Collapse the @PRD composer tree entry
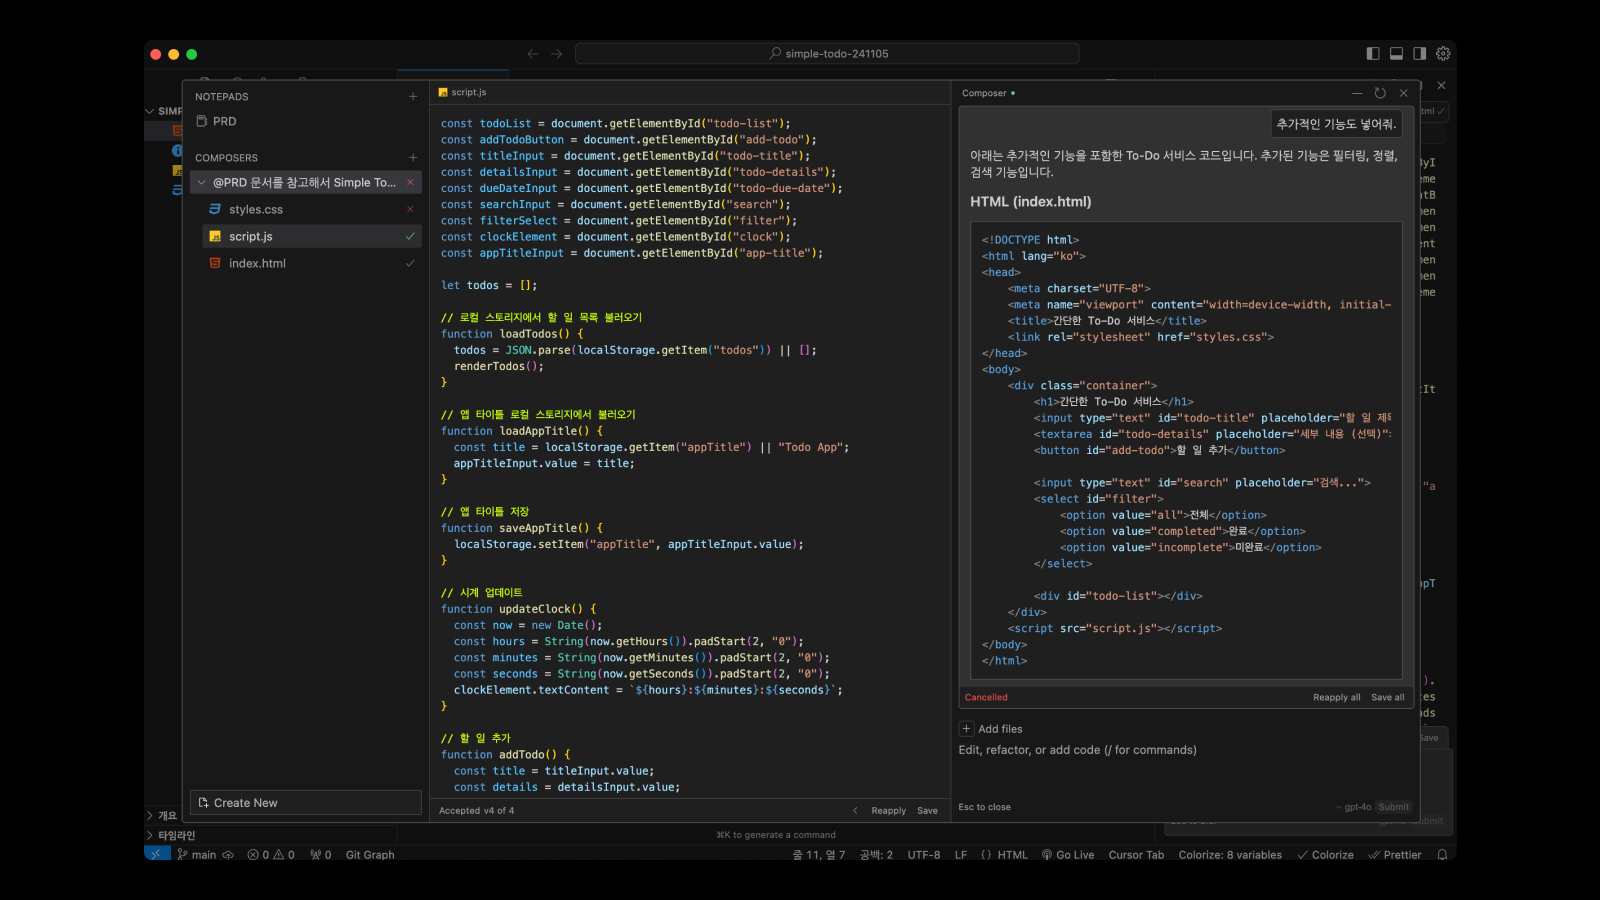 [202, 183]
